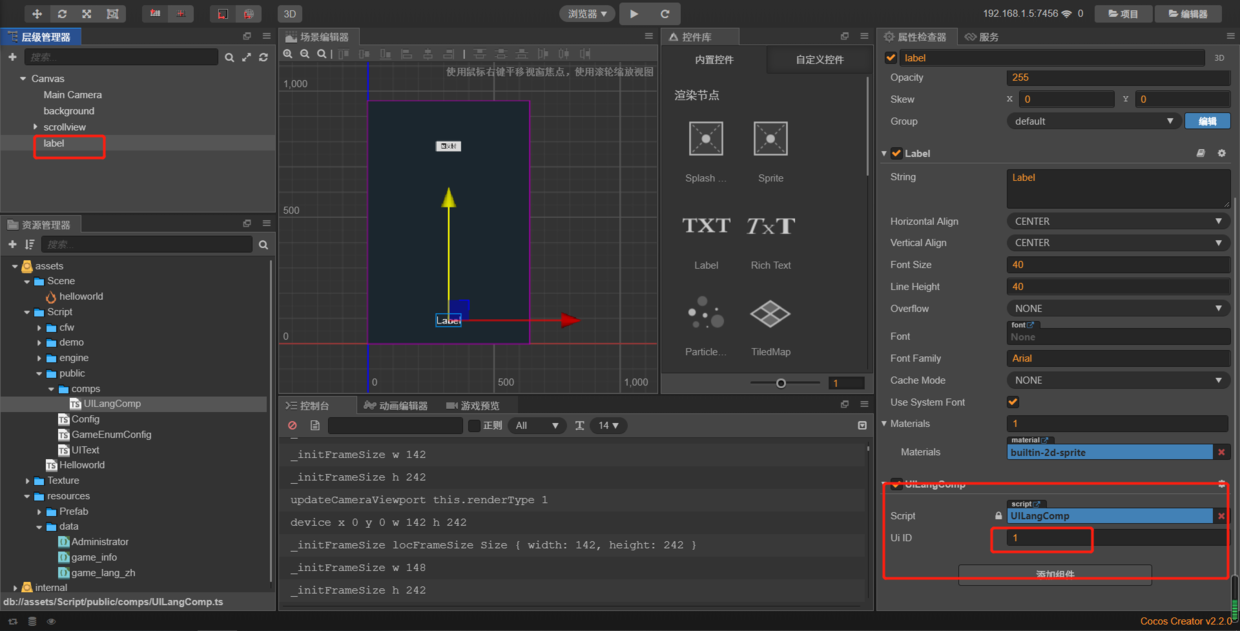The image size is (1240, 631).
Task: Refresh the hierarchy panel
Action: coord(264,58)
